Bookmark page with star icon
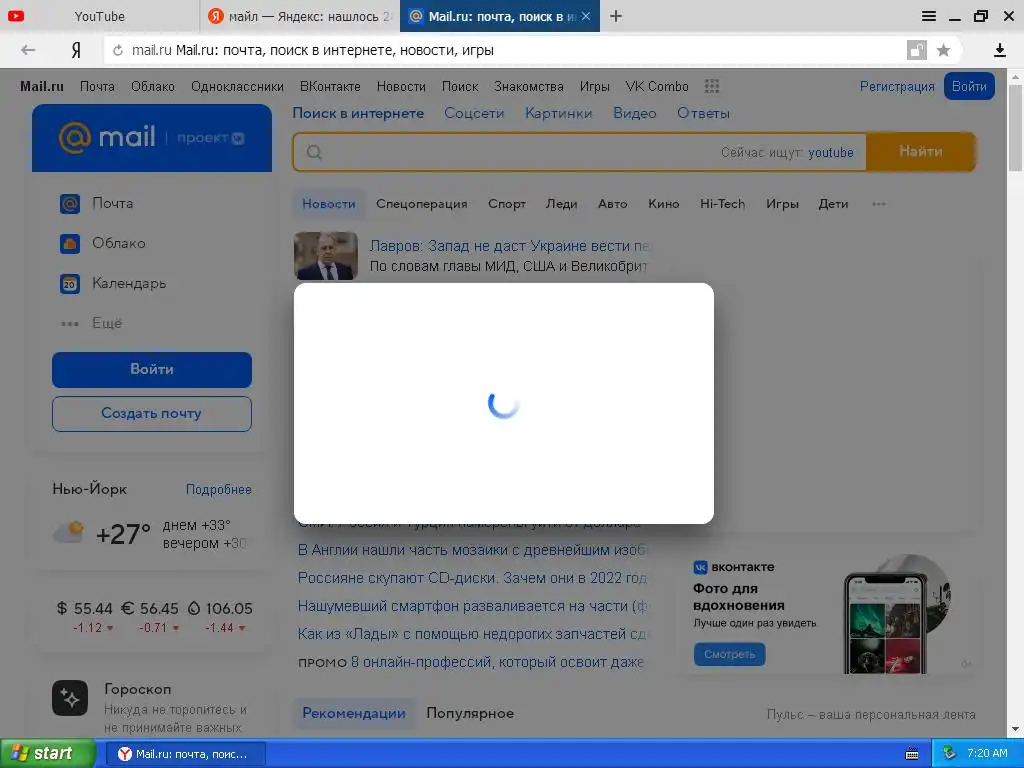This screenshot has height=768, width=1024. (943, 50)
